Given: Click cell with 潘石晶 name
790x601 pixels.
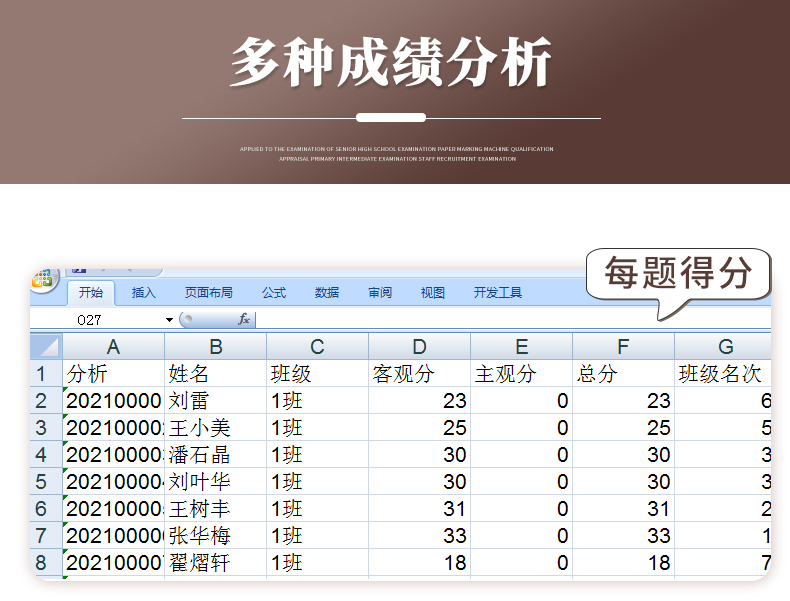Looking at the screenshot, I should click(215, 455).
